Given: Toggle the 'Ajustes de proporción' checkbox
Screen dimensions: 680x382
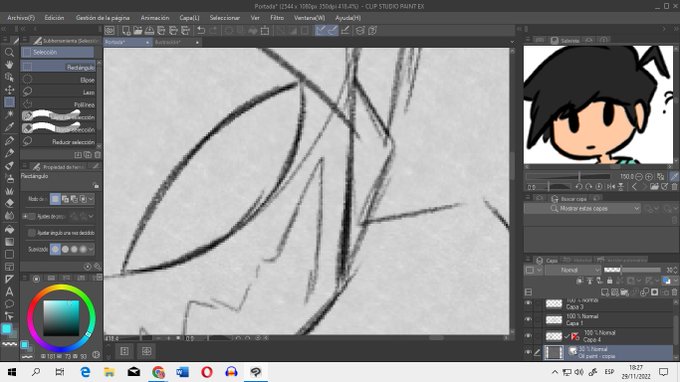Looking at the screenshot, I should [32, 216].
